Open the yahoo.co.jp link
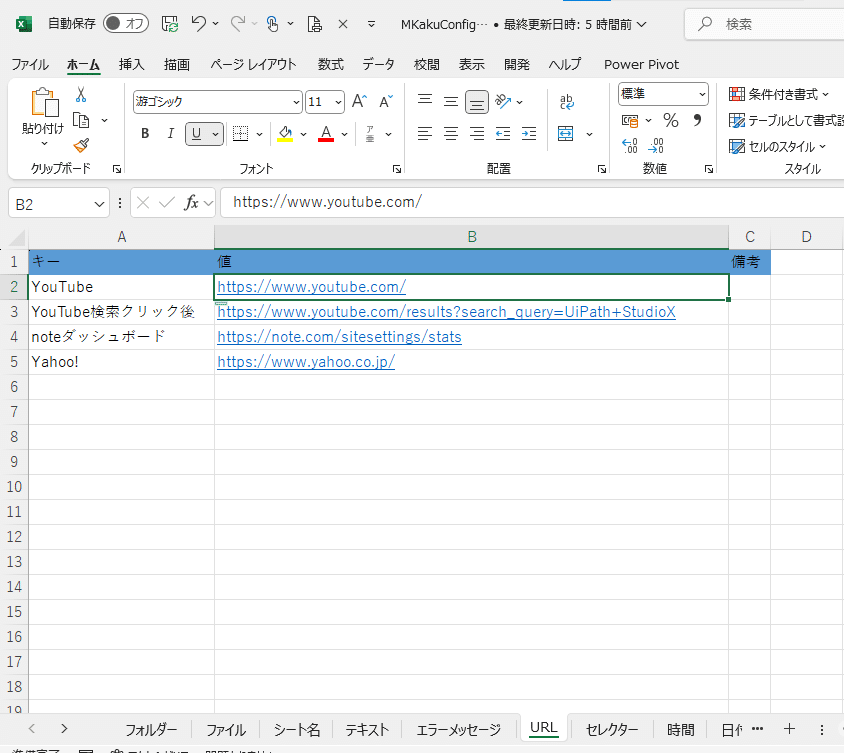Image resolution: width=844 pixels, height=753 pixels. 306,362
